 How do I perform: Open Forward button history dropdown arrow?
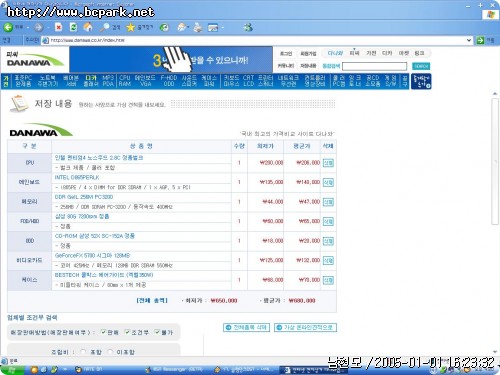tap(47, 27)
